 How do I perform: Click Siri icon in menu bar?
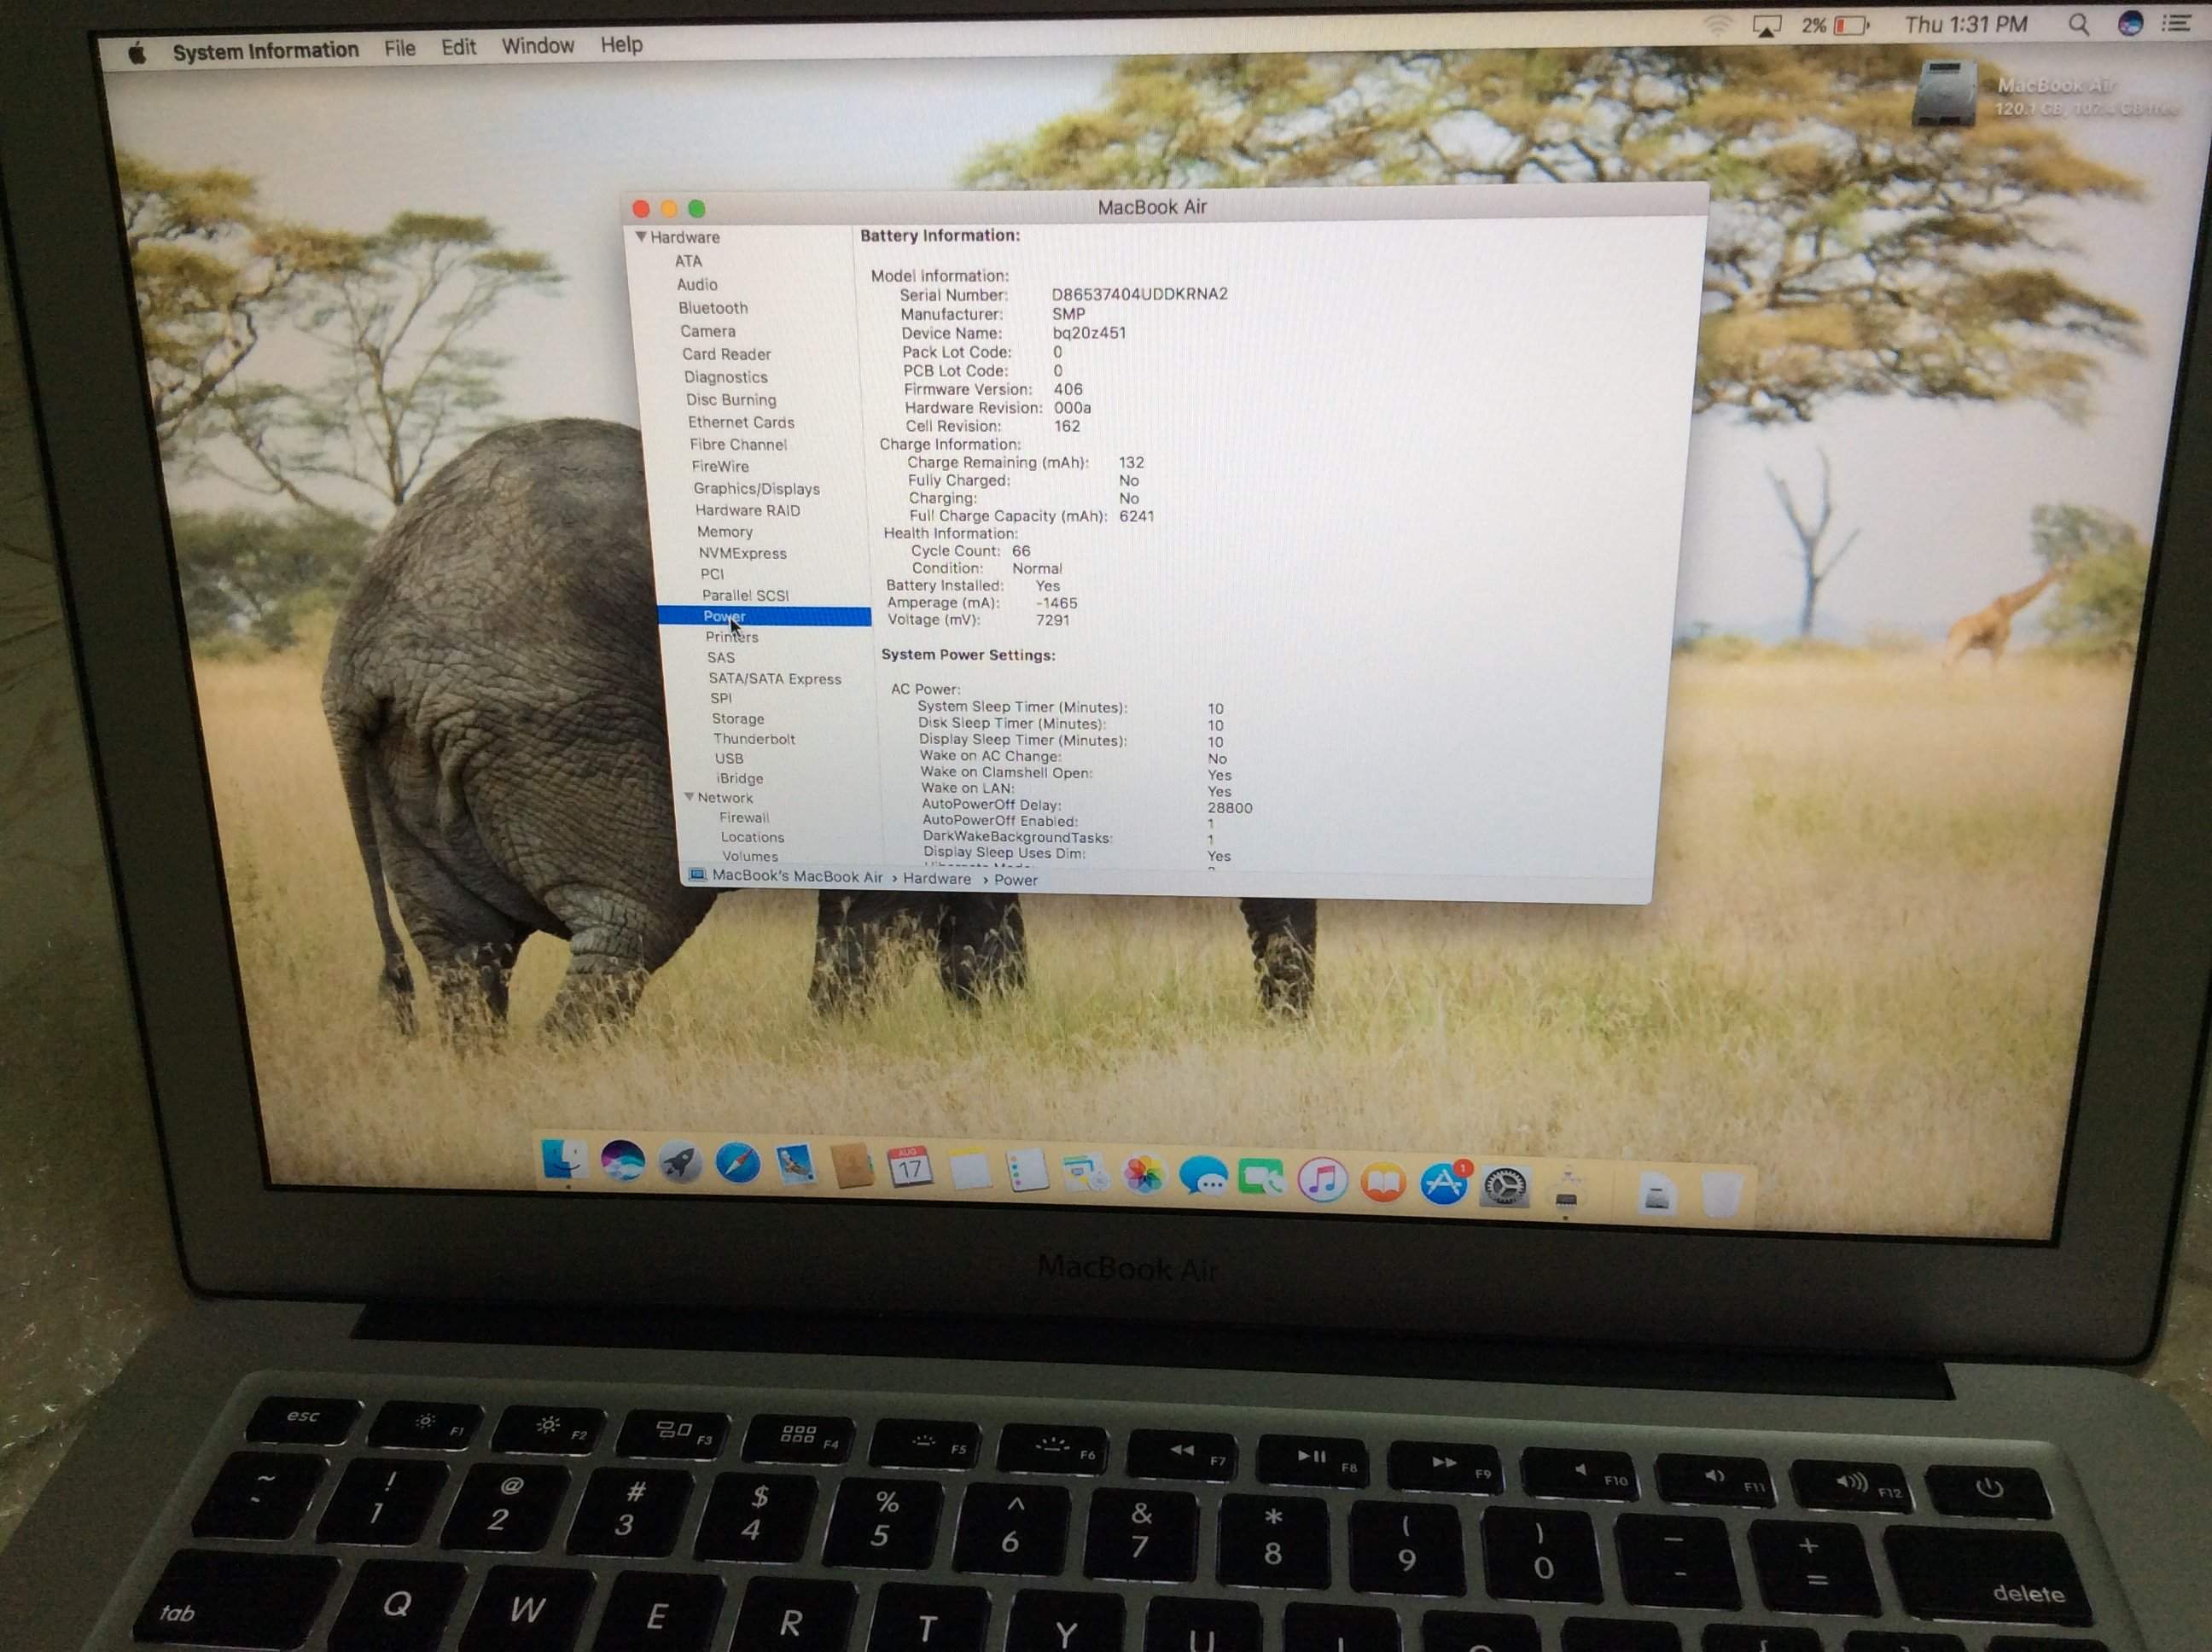pos(2130,23)
